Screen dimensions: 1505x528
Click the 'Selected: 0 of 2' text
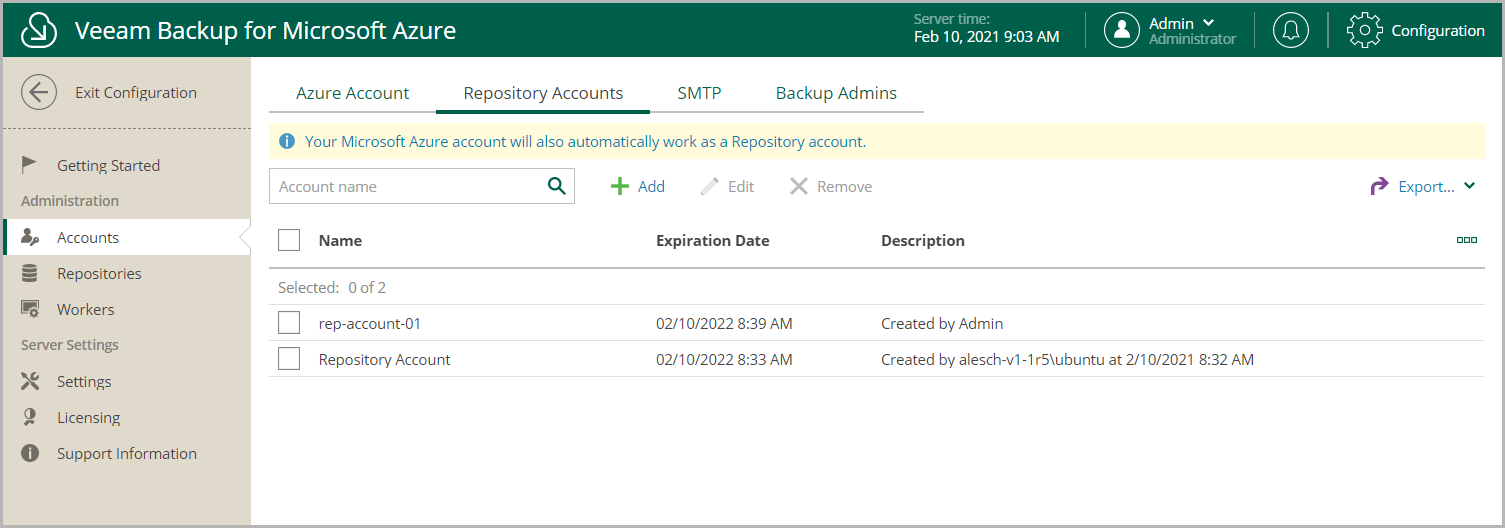(x=332, y=287)
